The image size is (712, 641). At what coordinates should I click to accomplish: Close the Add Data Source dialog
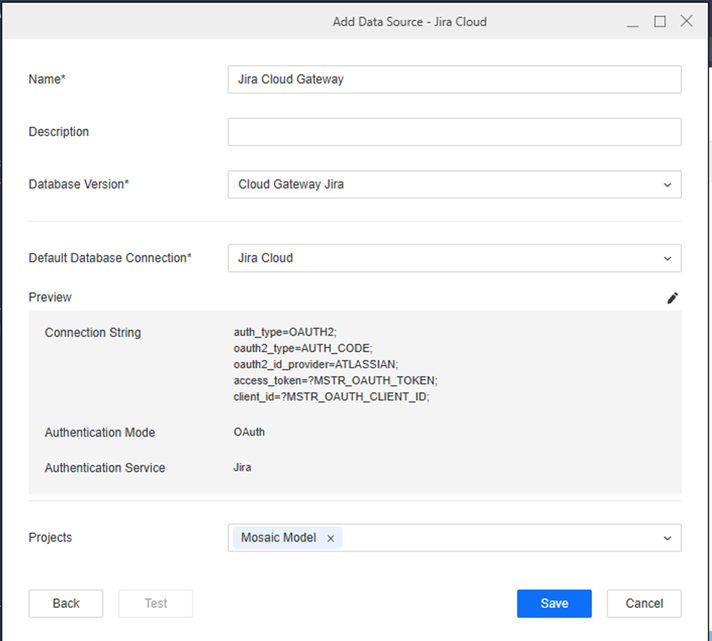pyautogui.click(x=687, y=21)
